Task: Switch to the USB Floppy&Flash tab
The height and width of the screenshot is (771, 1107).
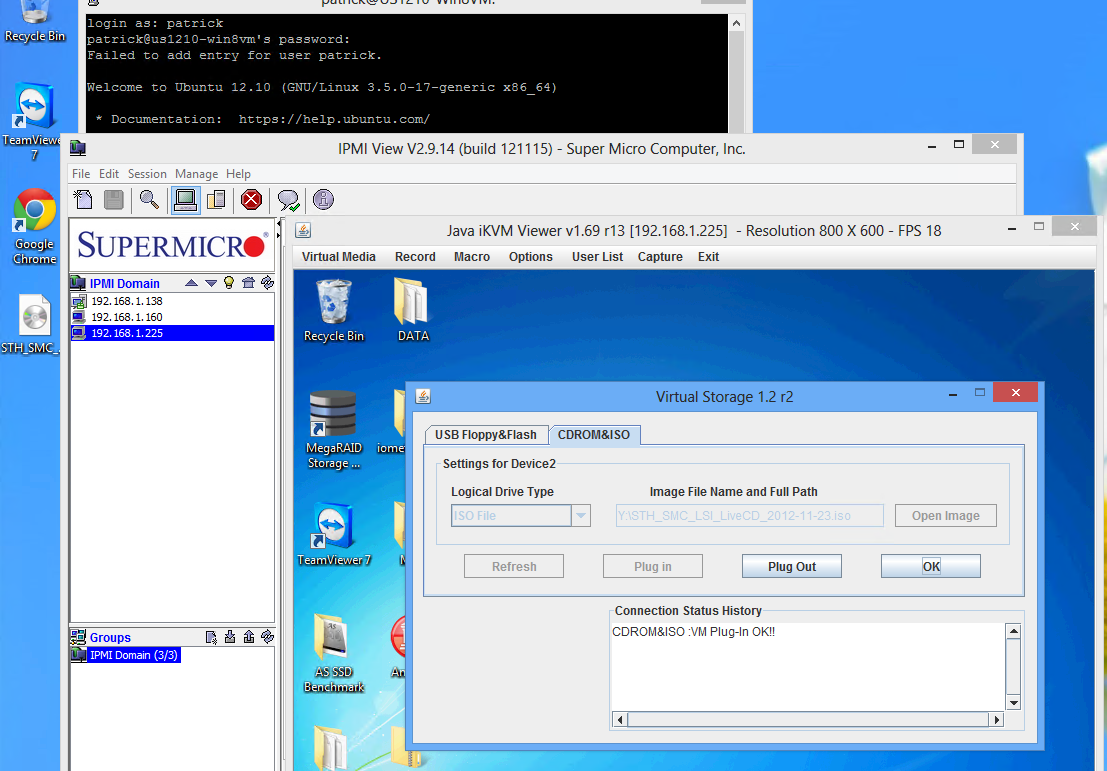Action: click(x=486, y=435)
